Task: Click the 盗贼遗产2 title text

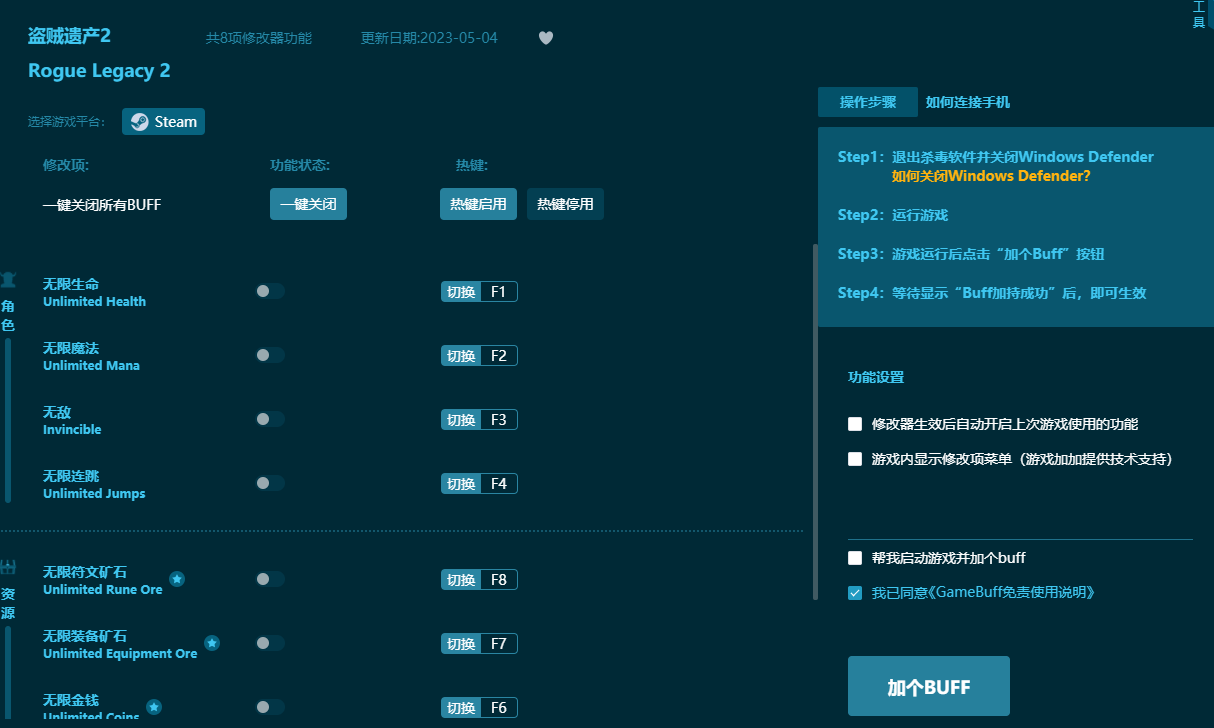Action: 69,37
